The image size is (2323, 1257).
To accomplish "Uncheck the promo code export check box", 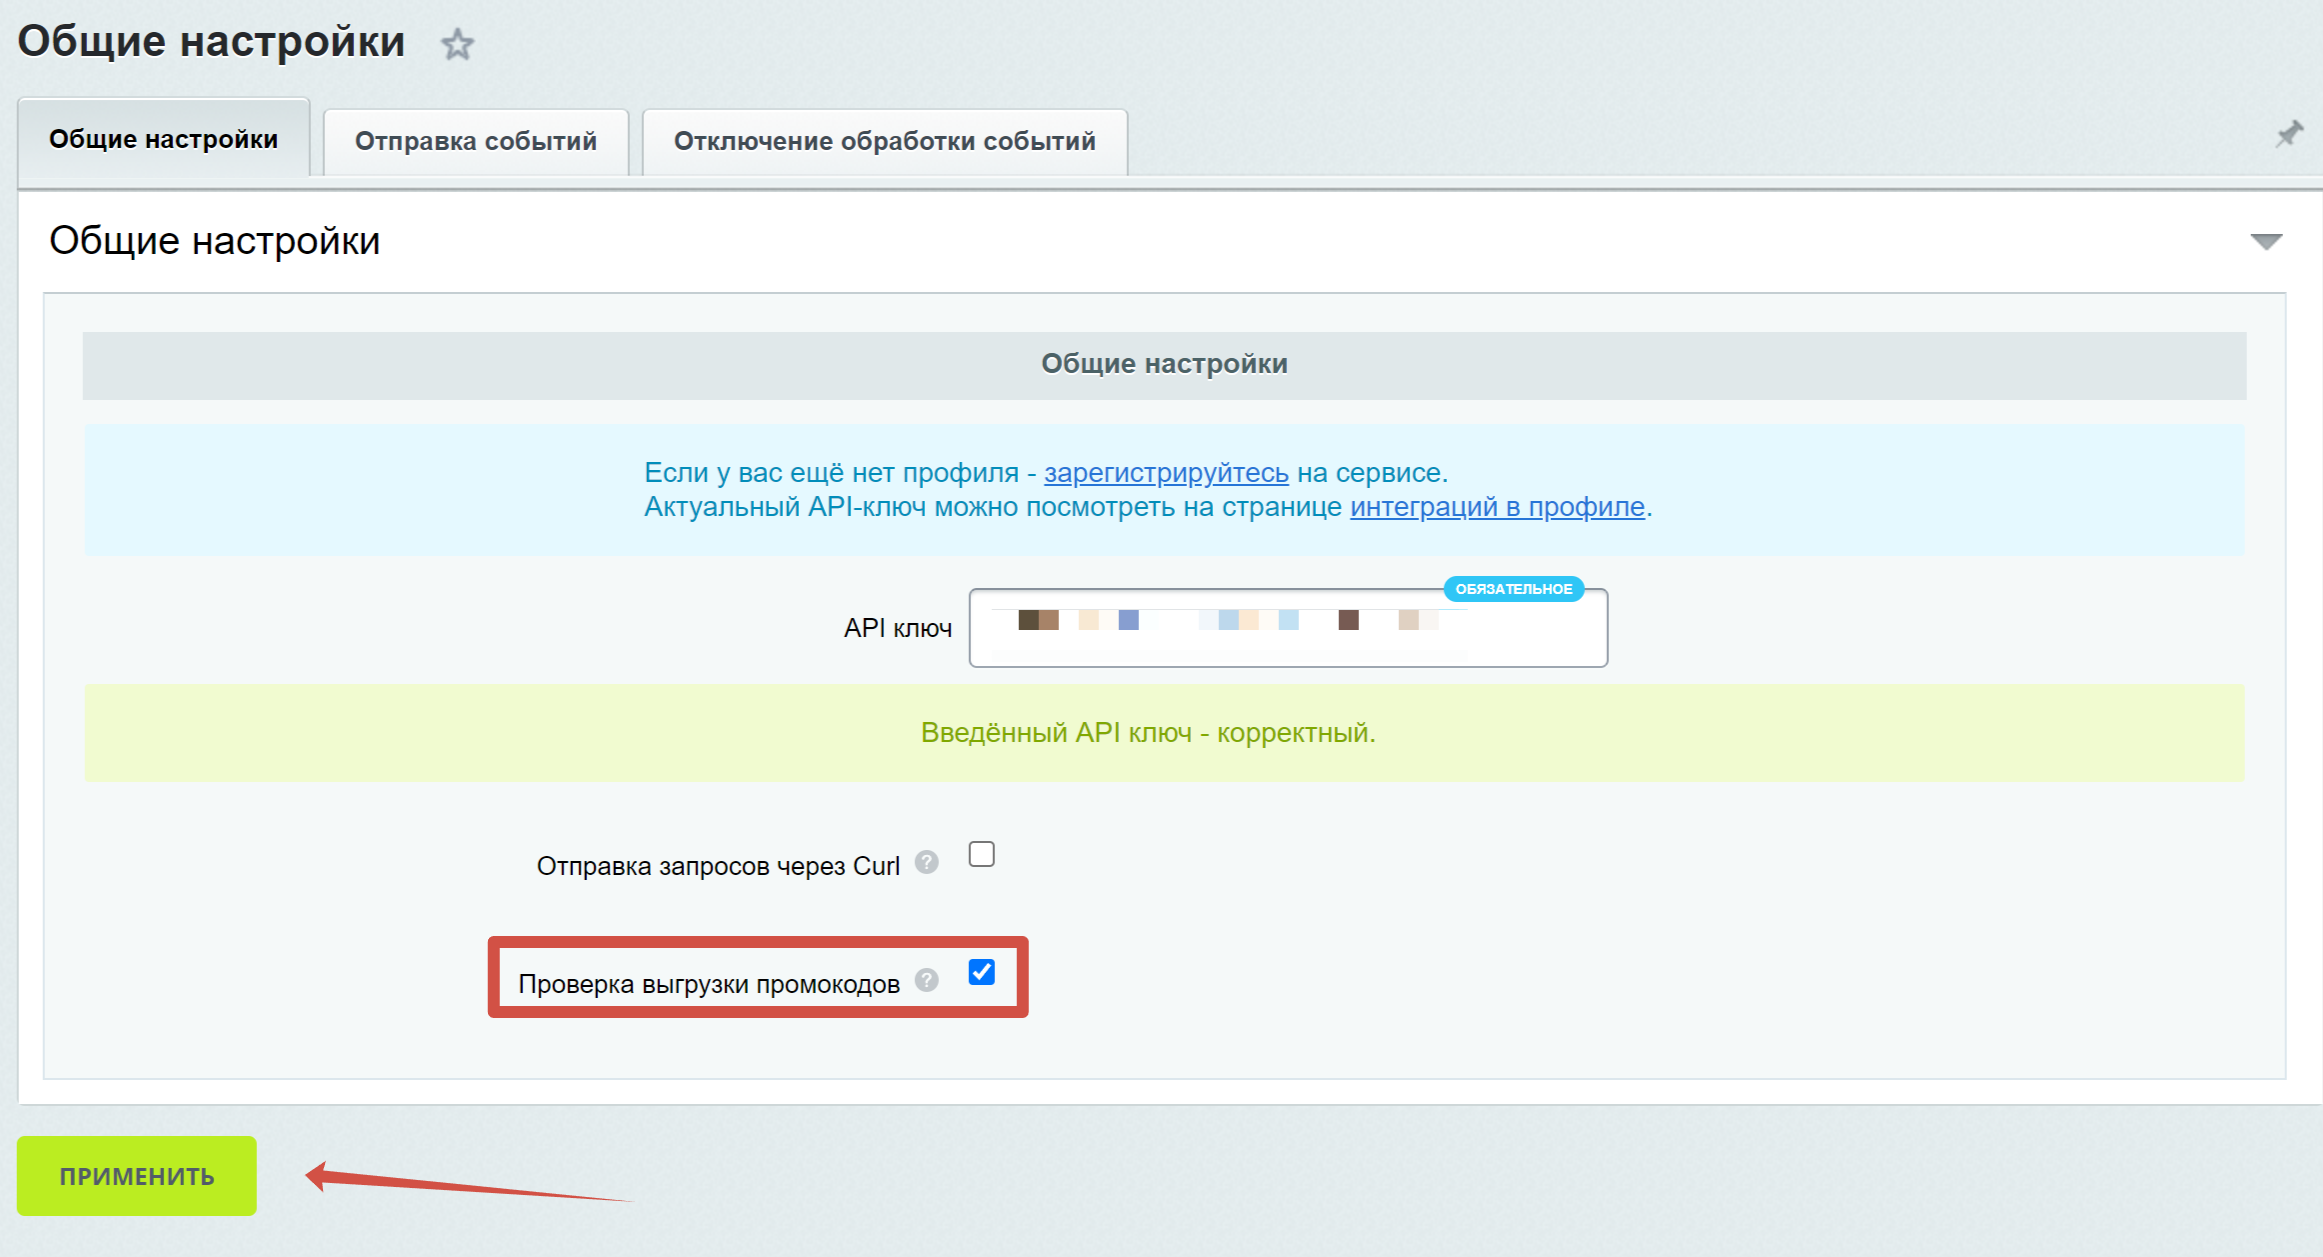I will 982,972.
